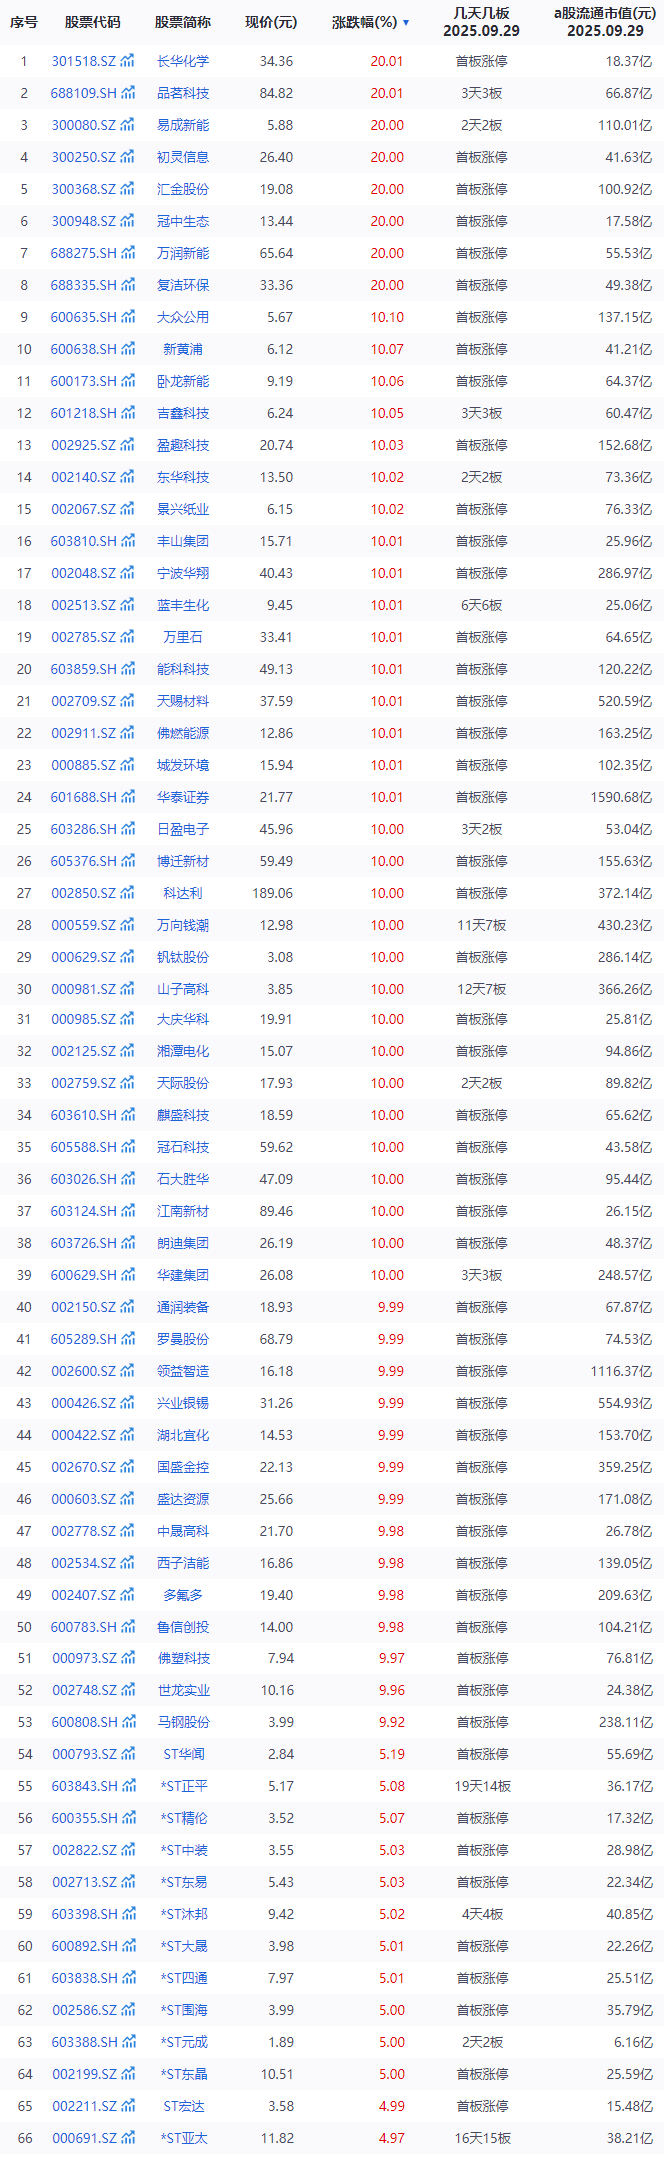Select the 12天7板 cell
Viewport: 664px width, 2157px height.
(481, 989)
